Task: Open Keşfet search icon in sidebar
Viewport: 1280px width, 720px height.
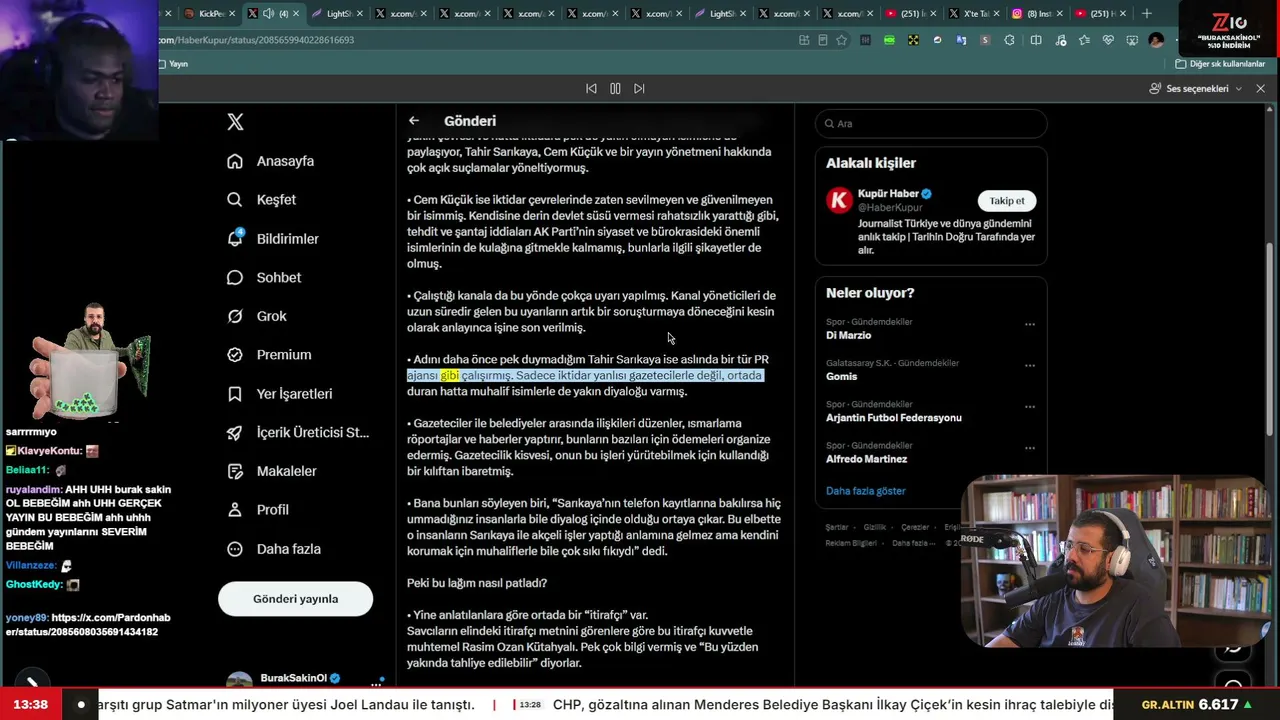Action: click(235, 200)
